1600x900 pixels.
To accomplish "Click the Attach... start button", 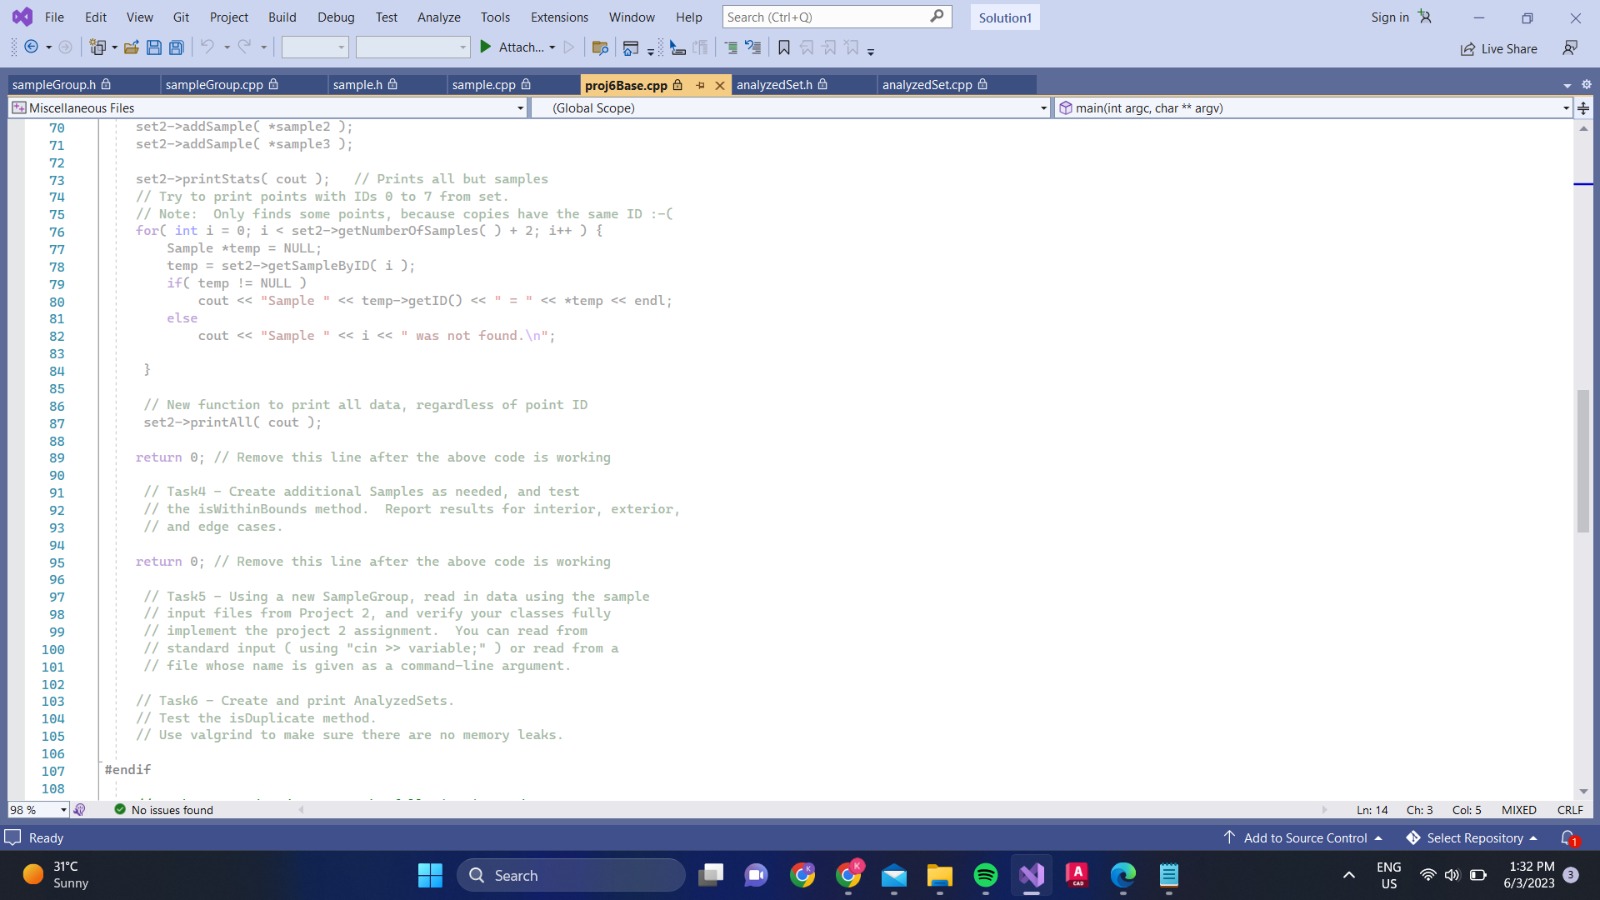I will point(511,47).
